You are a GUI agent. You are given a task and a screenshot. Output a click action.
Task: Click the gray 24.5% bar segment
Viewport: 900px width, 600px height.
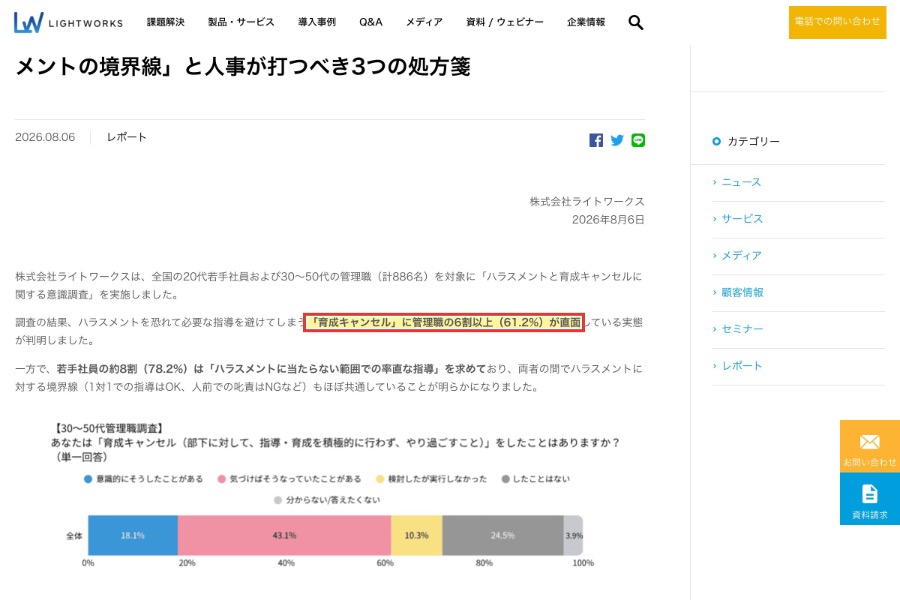point(503,535)
